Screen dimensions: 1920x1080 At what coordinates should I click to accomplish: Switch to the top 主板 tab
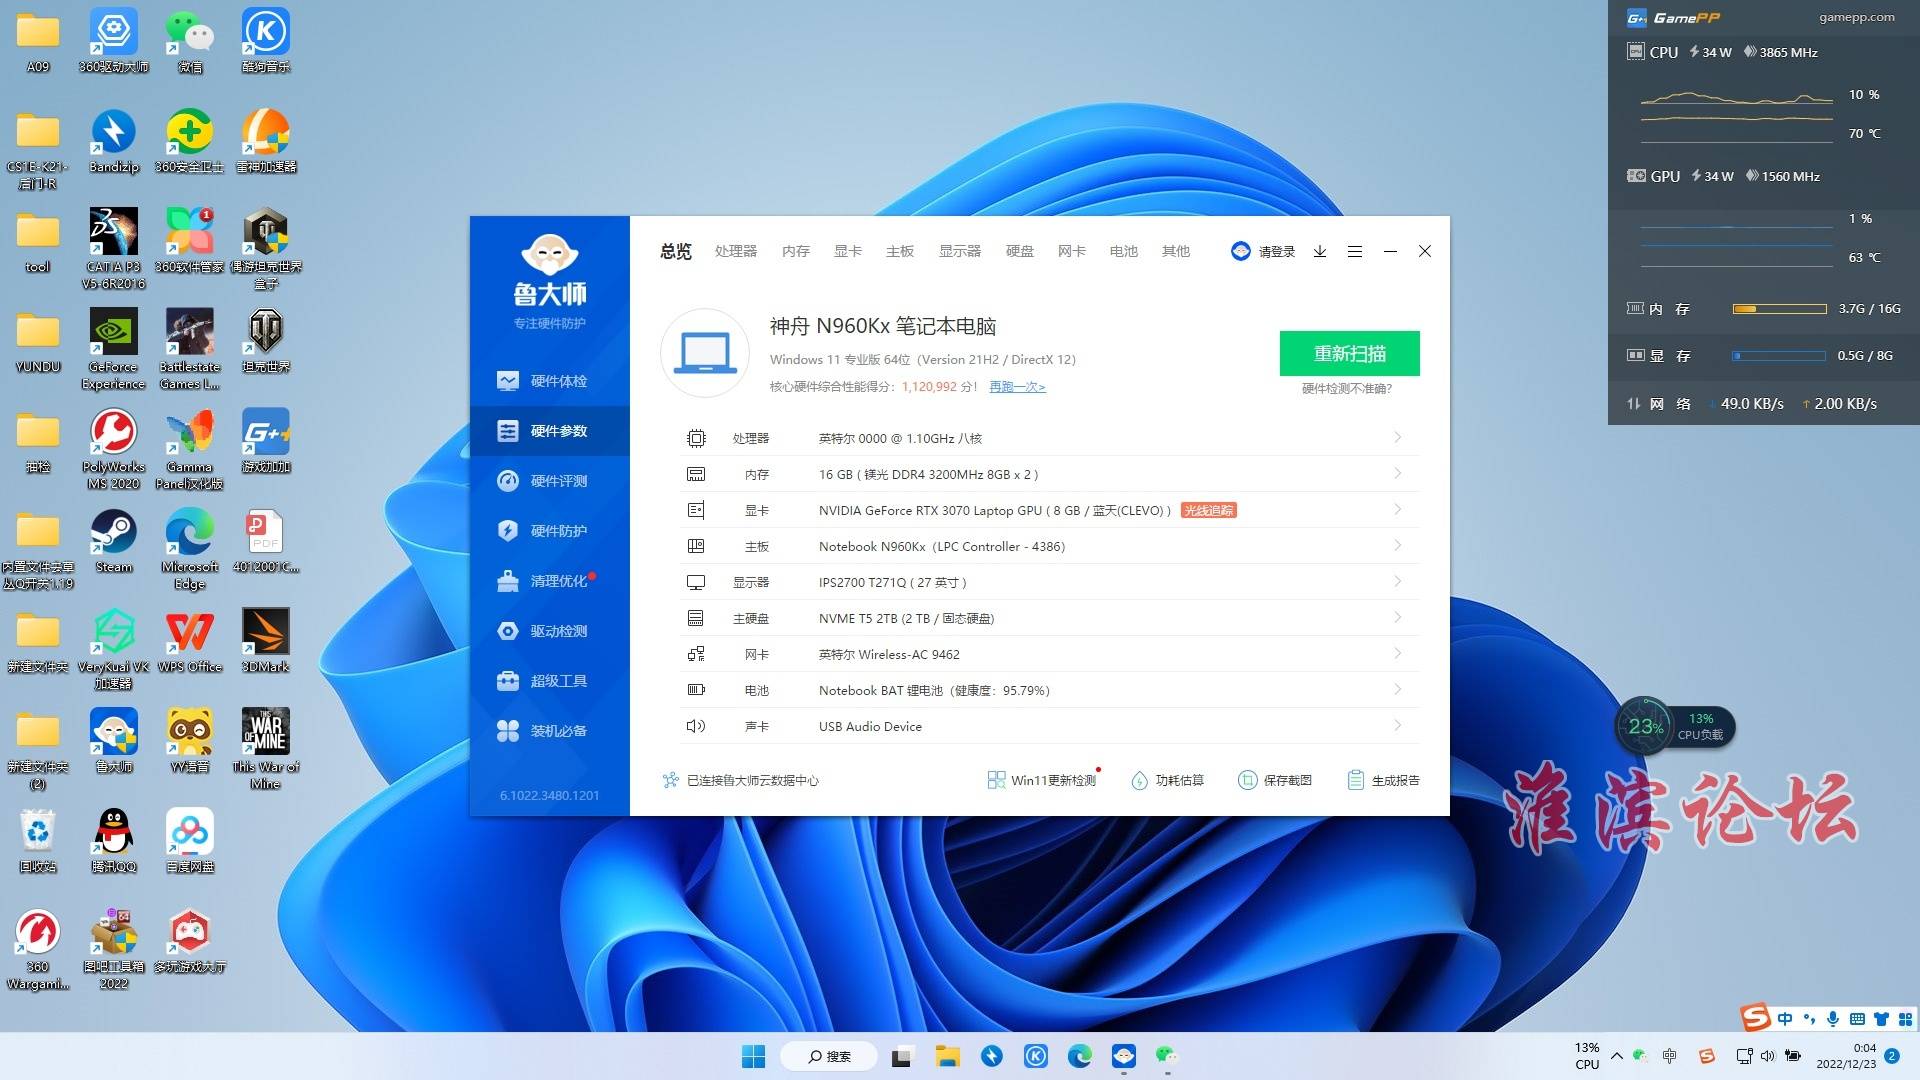900,251
